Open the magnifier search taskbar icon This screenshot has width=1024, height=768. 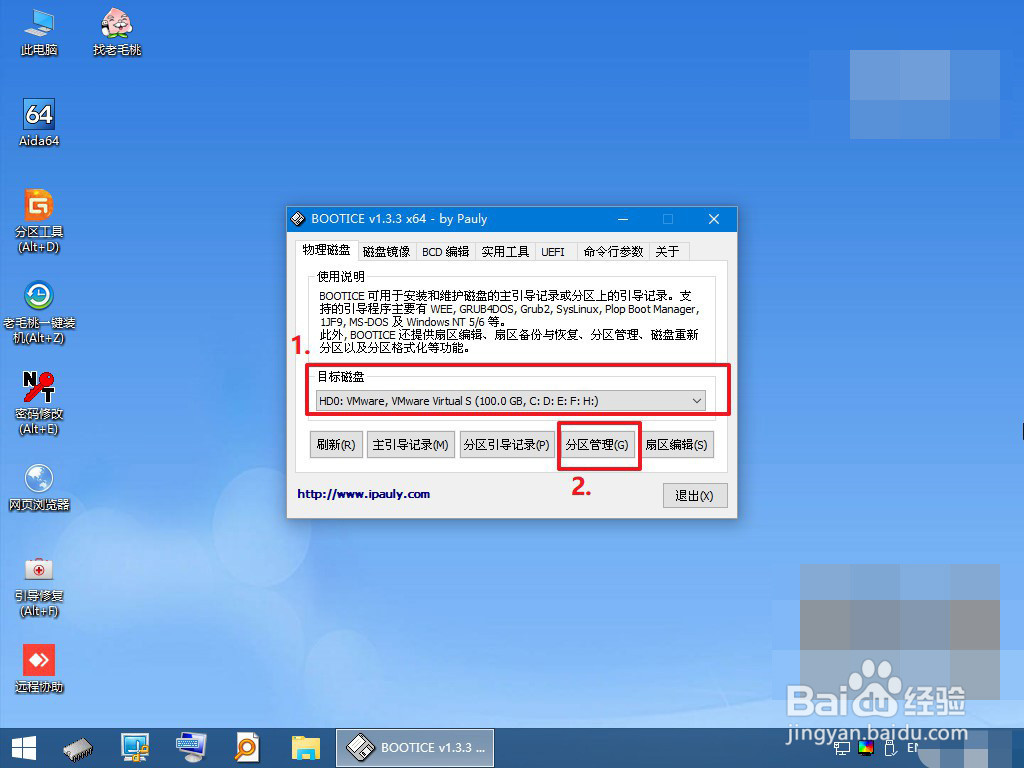pos(247,748)
